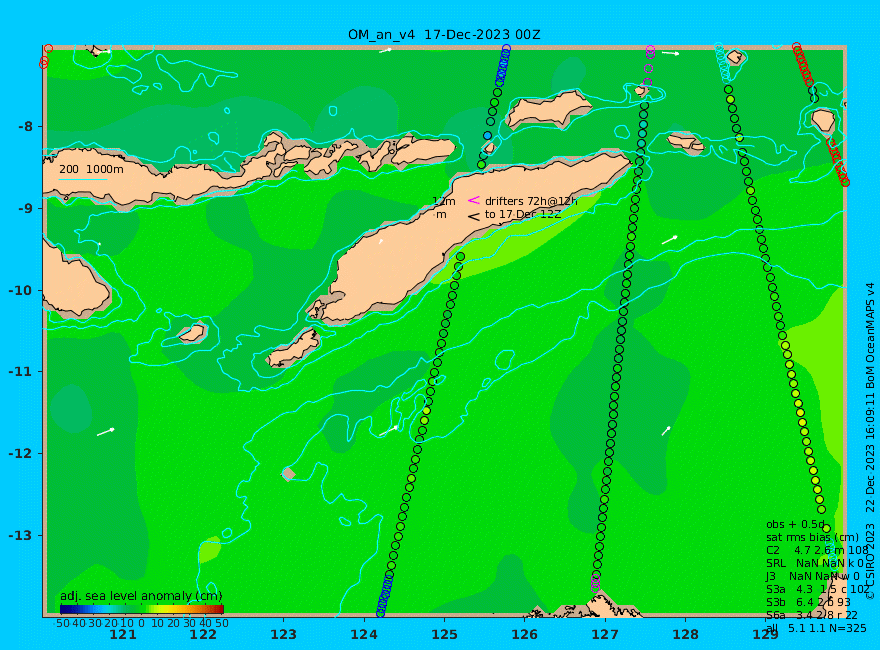Viewport: 880px width, 650px height.
Task: Select the "200 1000m" contour depth label
Action: click(91, 169)
